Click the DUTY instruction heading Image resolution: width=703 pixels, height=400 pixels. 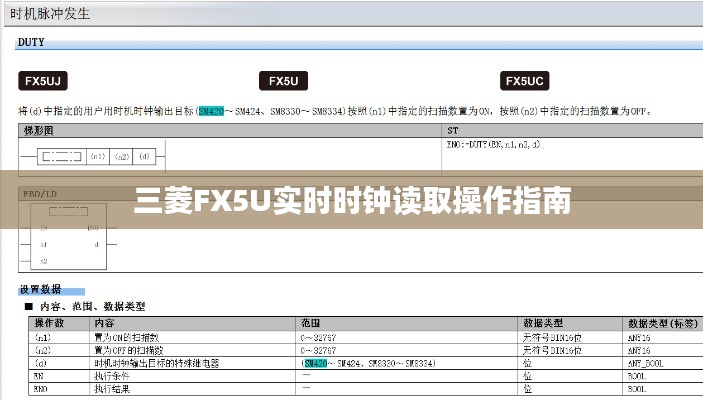tap(31, 42)
